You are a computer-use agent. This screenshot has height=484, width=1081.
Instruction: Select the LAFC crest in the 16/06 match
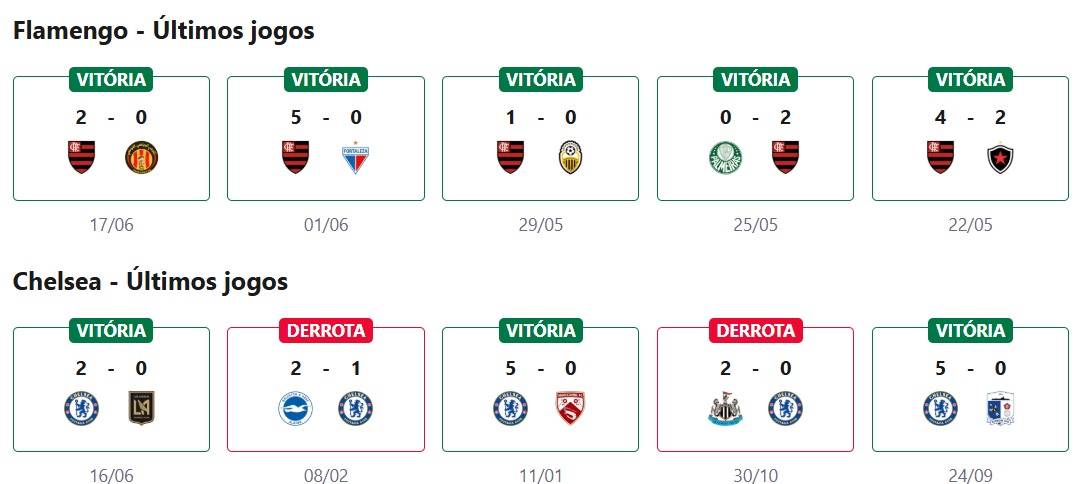point(141,408)
